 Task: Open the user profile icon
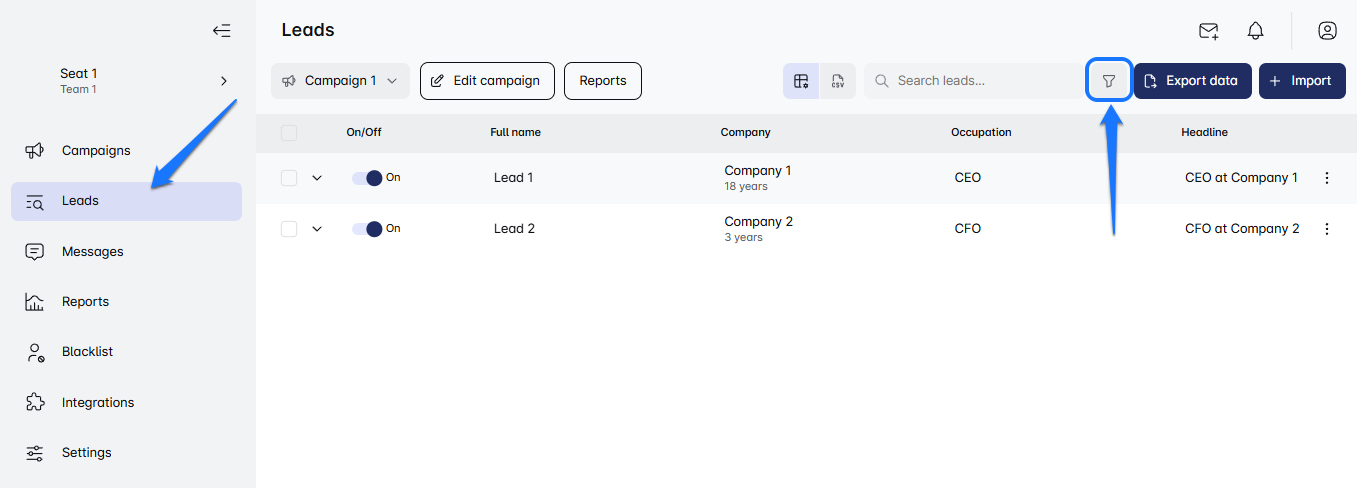(1327, 31)
